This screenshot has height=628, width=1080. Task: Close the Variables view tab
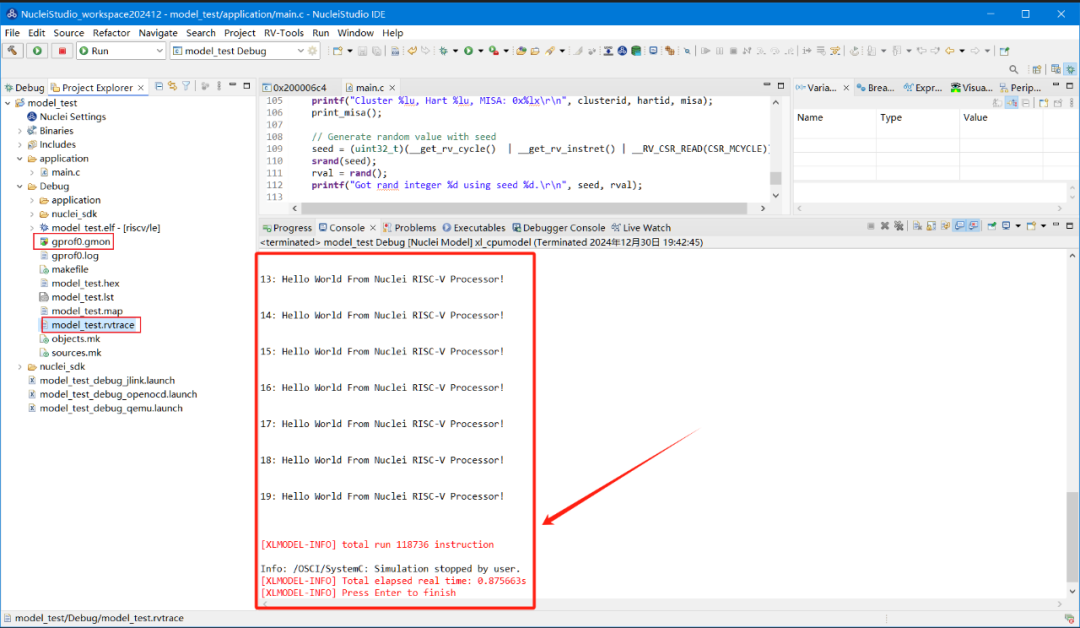tap(847, 87)
